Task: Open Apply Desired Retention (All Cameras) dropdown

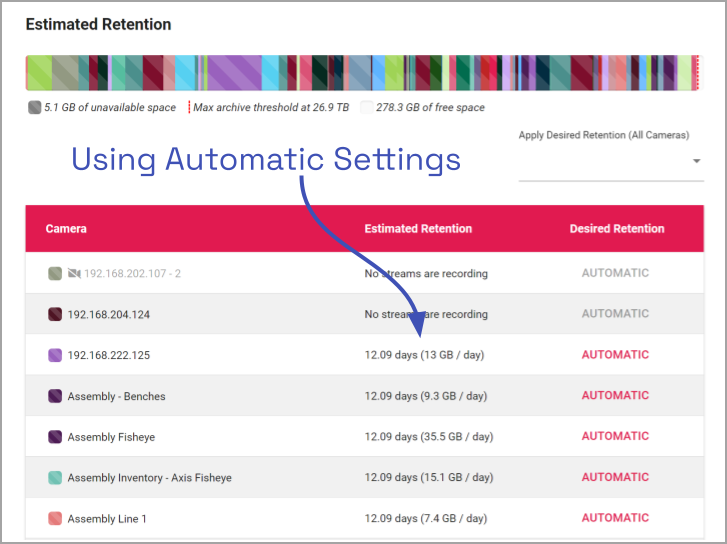Action: pyautogui.click(x=610, y=162)
